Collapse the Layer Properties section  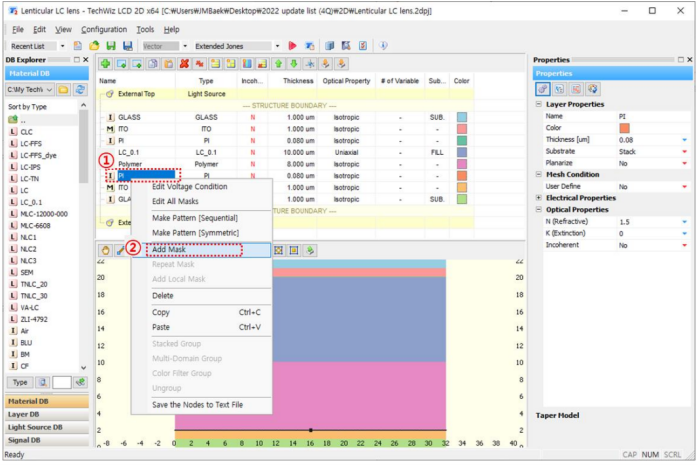pyautogui.click(x=539, y=104)
